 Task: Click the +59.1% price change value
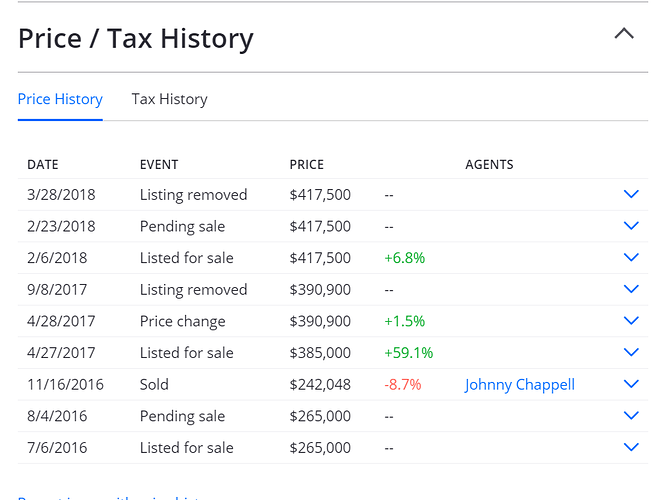pyautogui.click(x=408, y=353)
